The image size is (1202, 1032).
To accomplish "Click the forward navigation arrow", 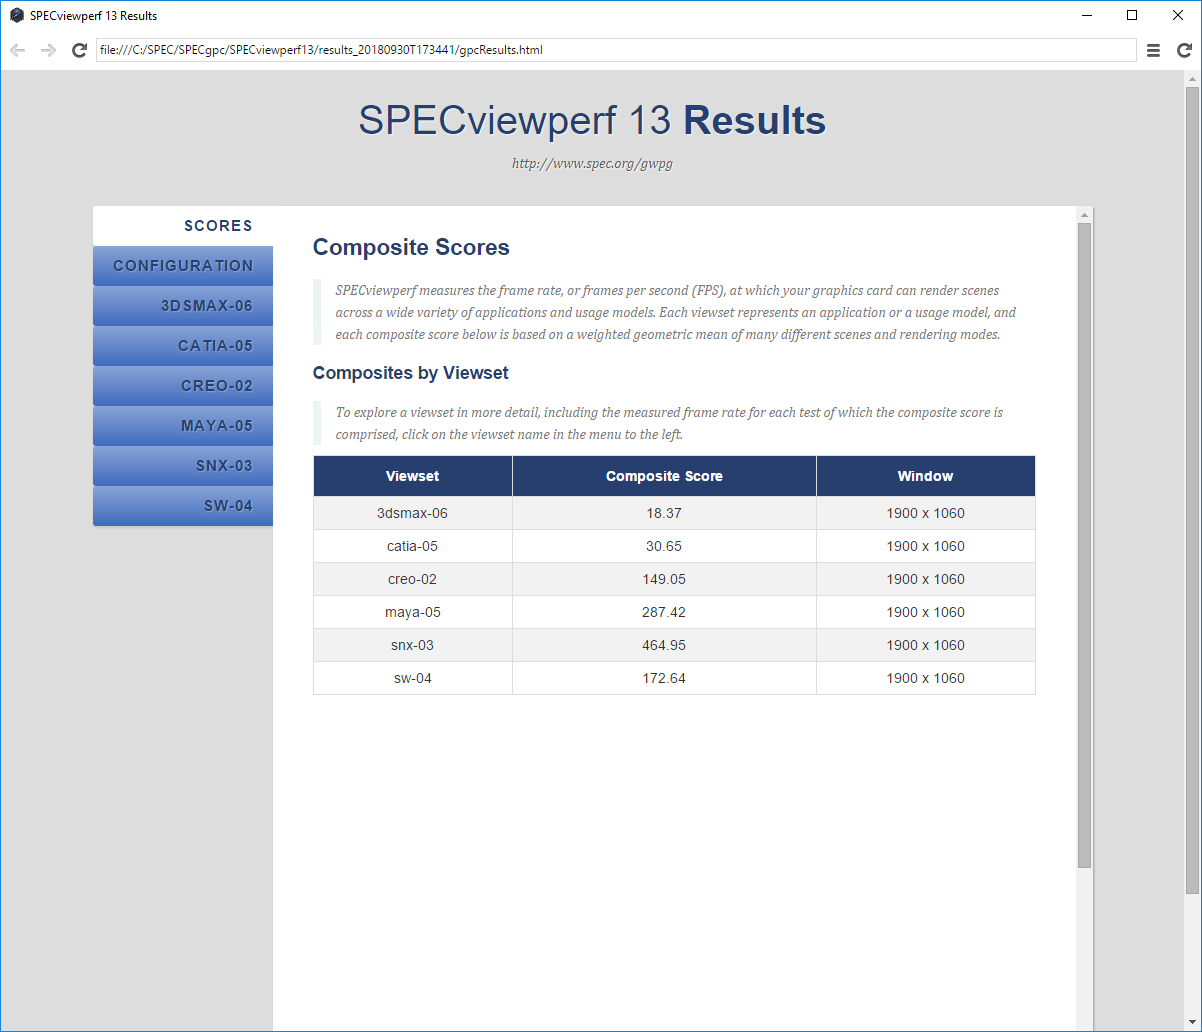I will pyautogui.click(x=48, y=50).
